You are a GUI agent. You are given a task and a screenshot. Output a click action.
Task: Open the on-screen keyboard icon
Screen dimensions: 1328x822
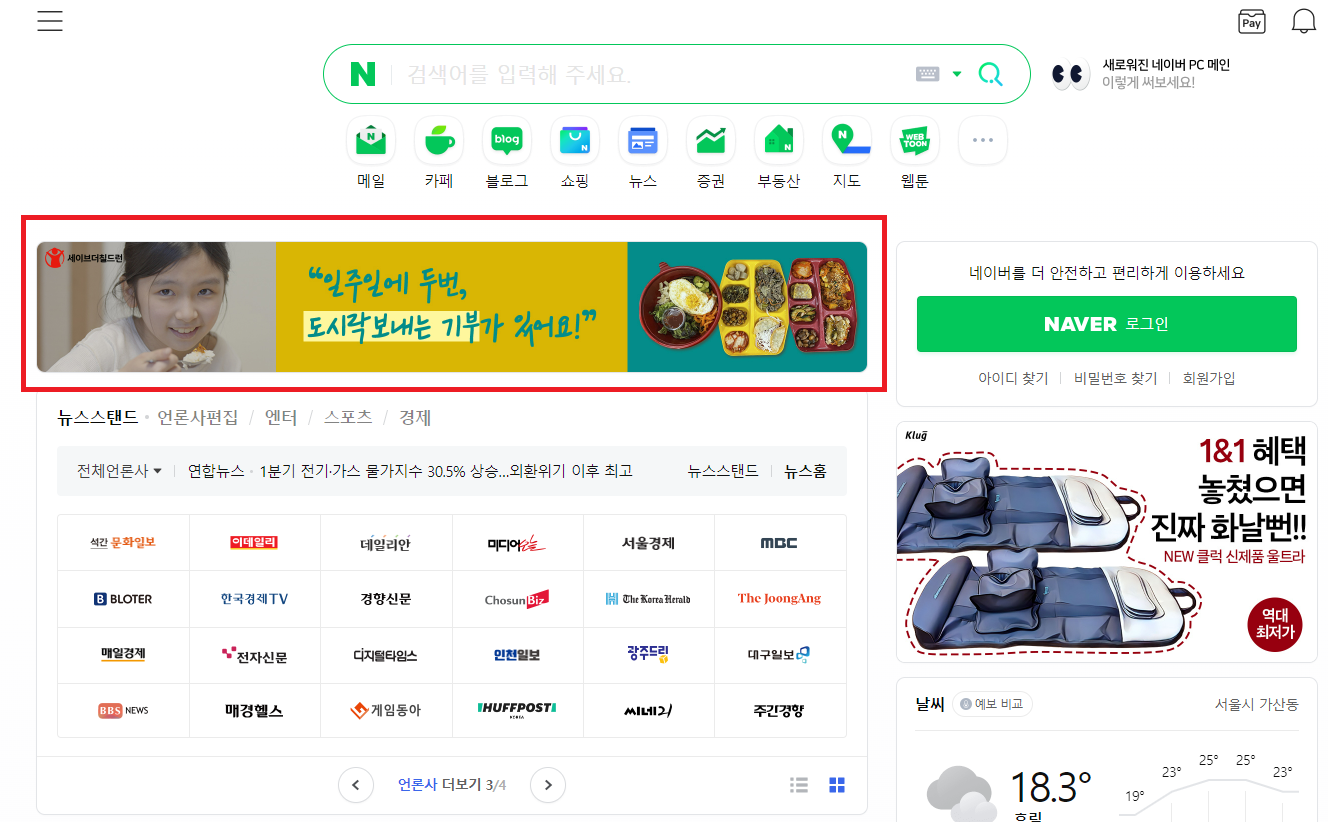click(x=928, y=74)
